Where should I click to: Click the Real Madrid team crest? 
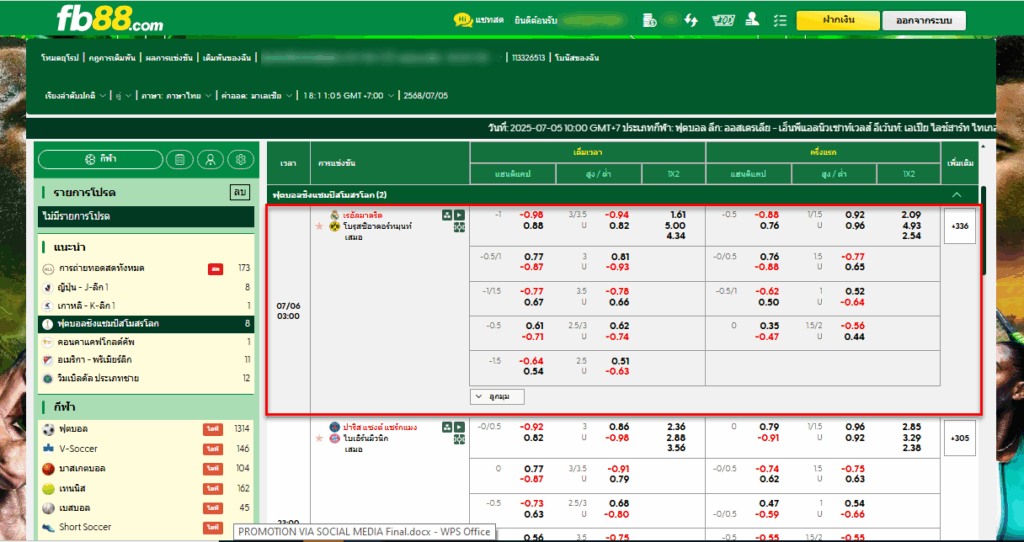pos(334,215)
